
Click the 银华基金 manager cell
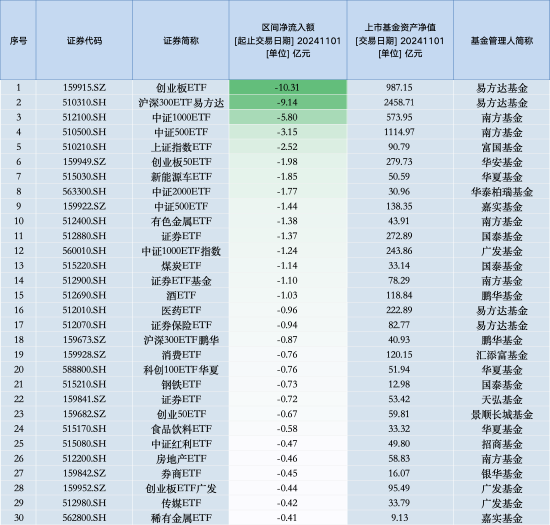pyautogui.click(x=502, y=473)
